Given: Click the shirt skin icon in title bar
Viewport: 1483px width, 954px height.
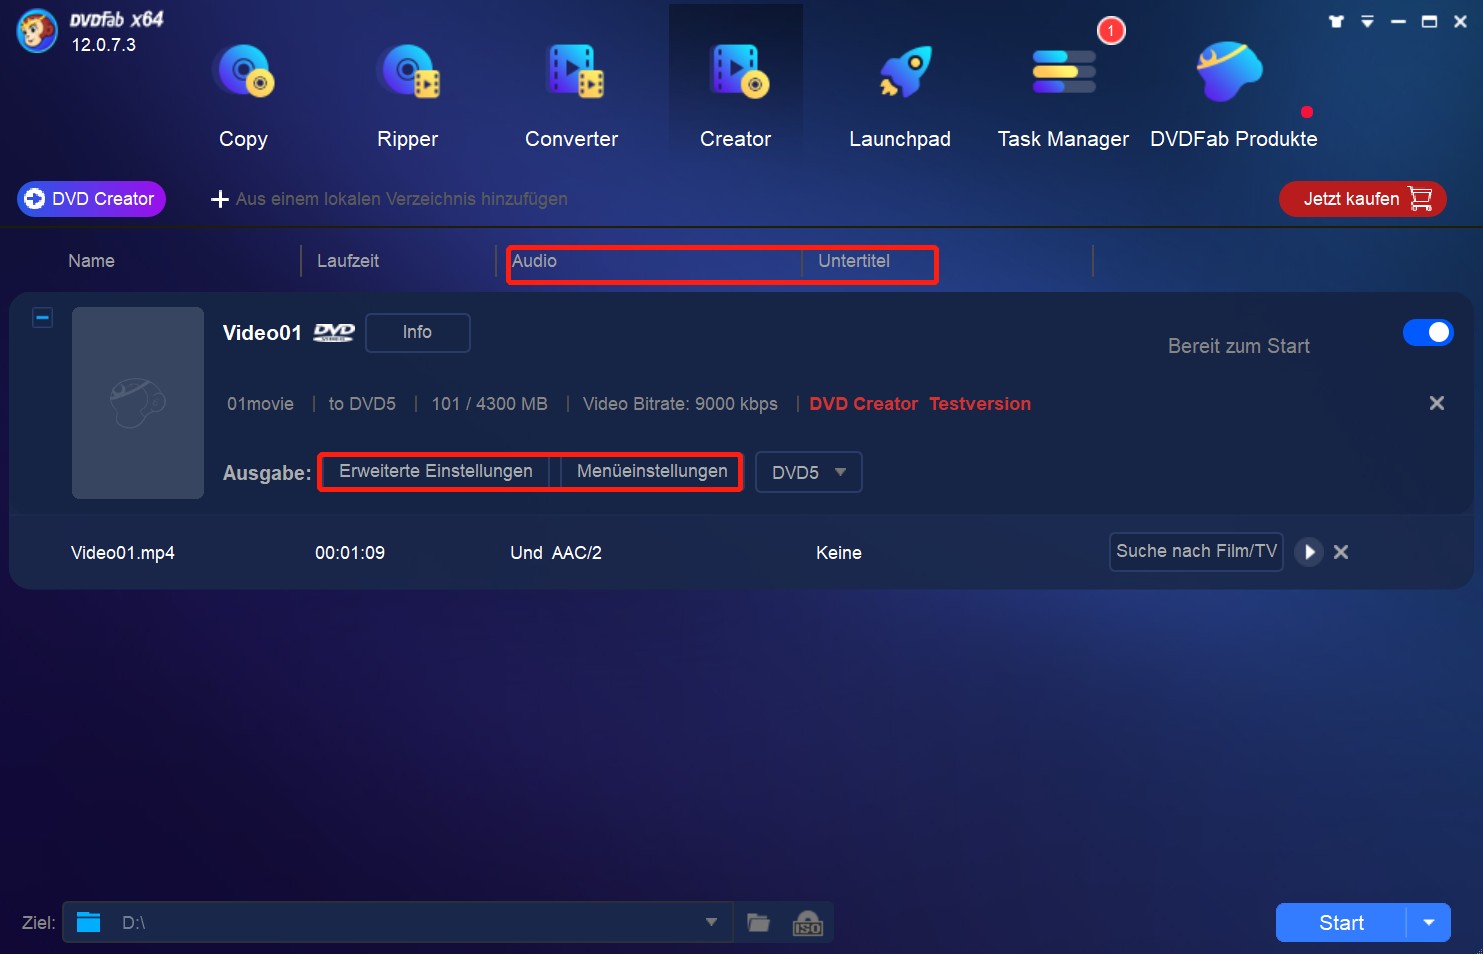Looking at the screenshot, I should click(x=1336, y=21).
